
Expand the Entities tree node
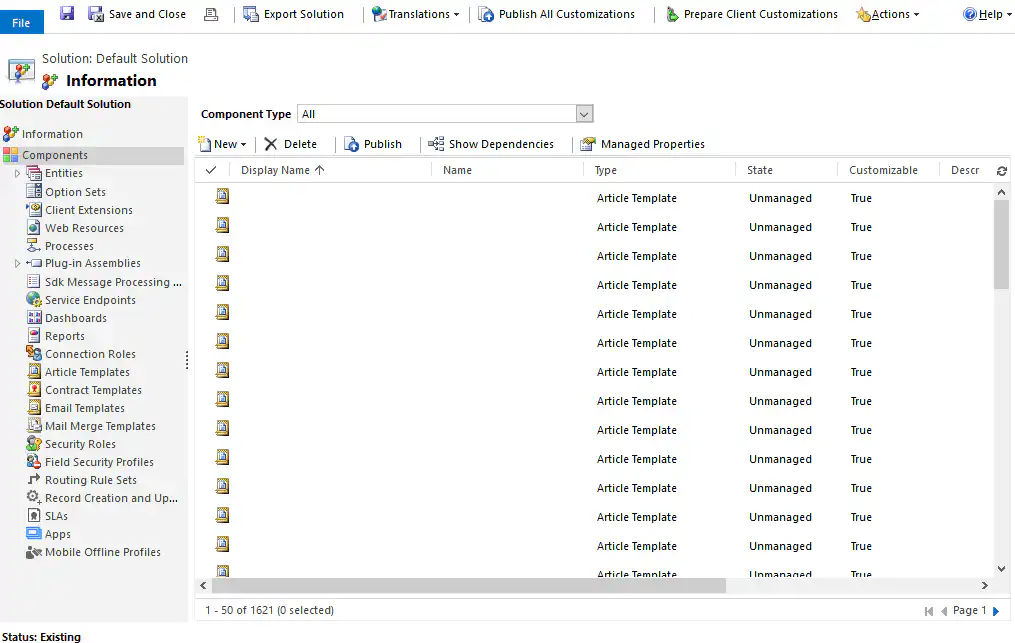tap(17, 173)
